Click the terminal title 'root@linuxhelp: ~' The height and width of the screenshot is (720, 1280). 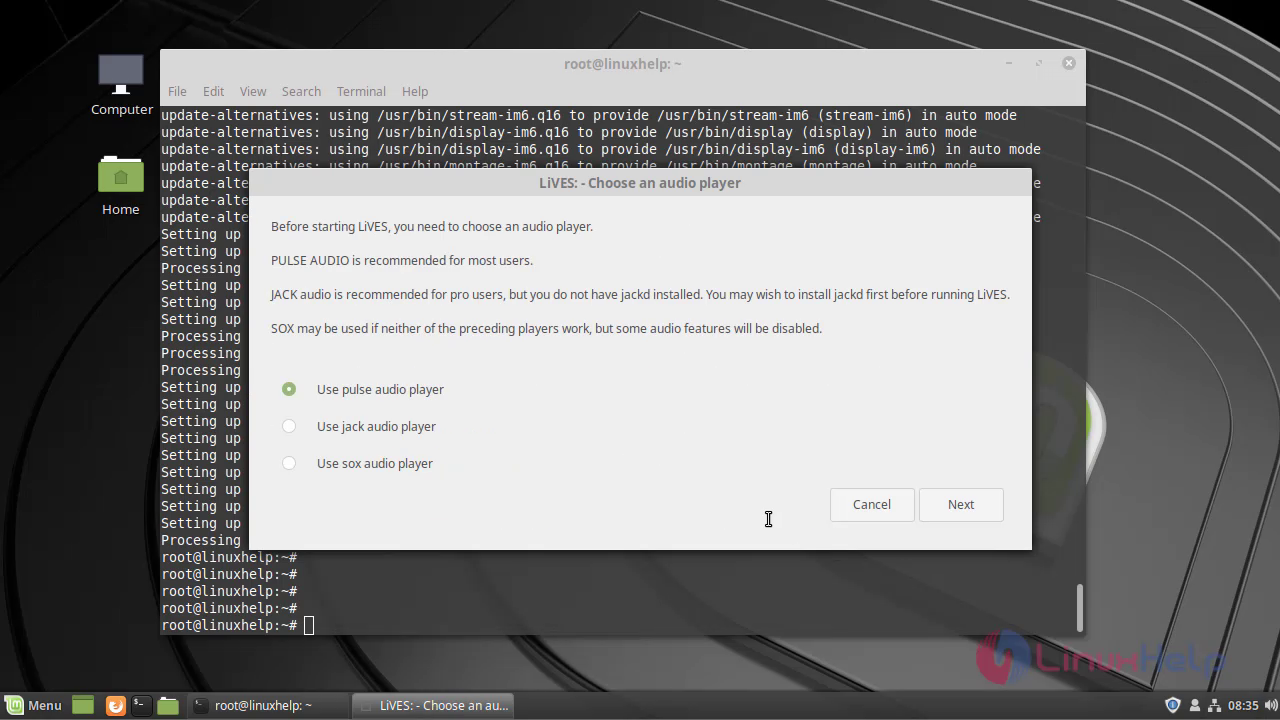tap(623, 63)
